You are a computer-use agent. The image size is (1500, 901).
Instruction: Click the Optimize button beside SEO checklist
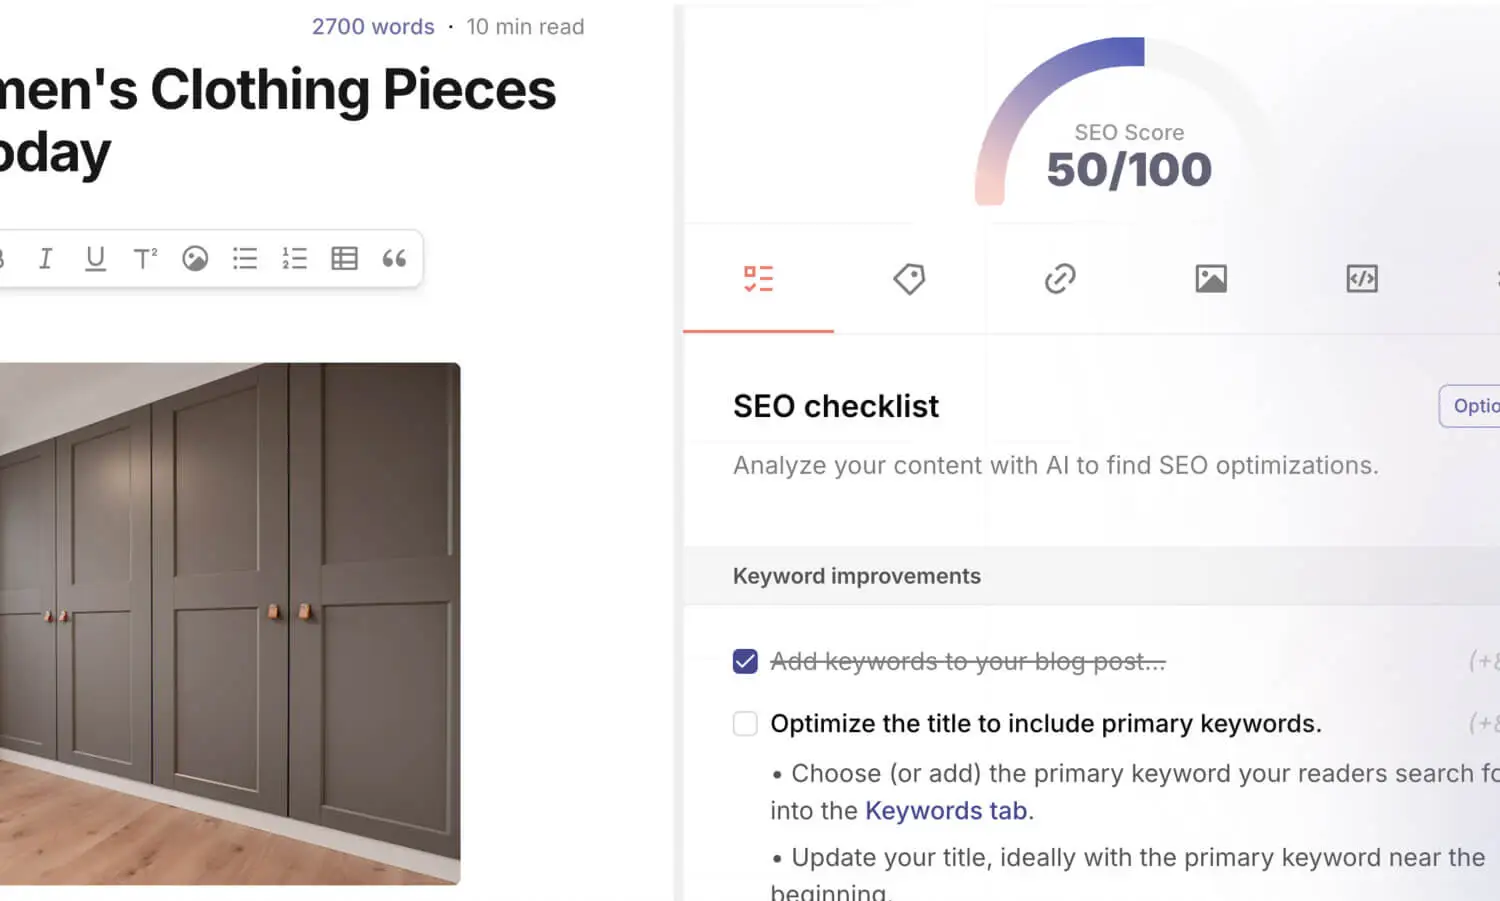tap(1469, 406)
